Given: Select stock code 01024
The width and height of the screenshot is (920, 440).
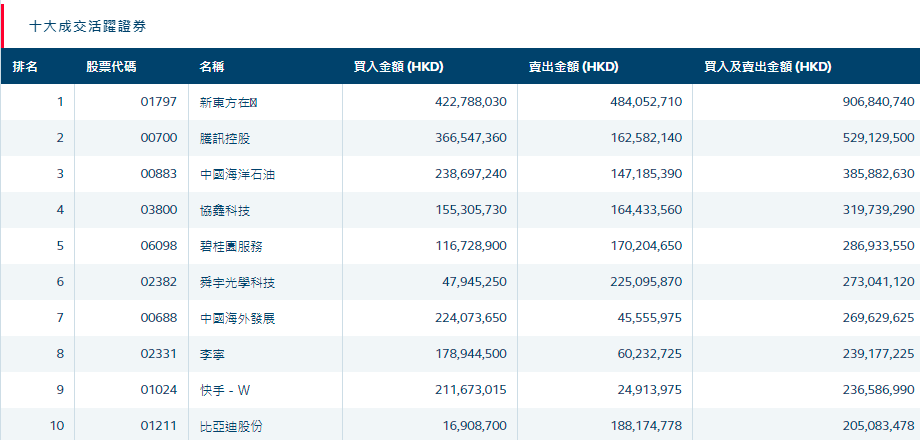Looking at the screenshot, I should [158, 390].
